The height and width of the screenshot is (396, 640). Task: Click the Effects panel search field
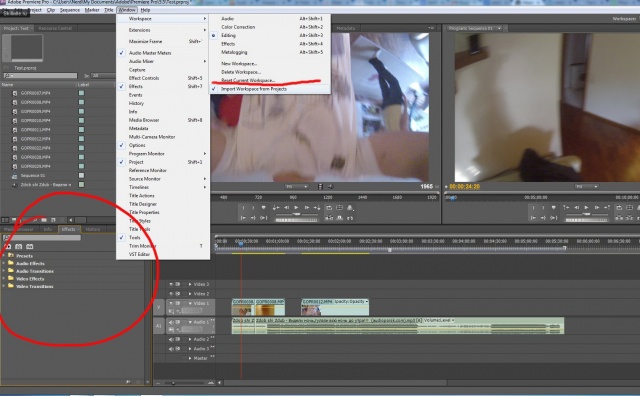42,238
